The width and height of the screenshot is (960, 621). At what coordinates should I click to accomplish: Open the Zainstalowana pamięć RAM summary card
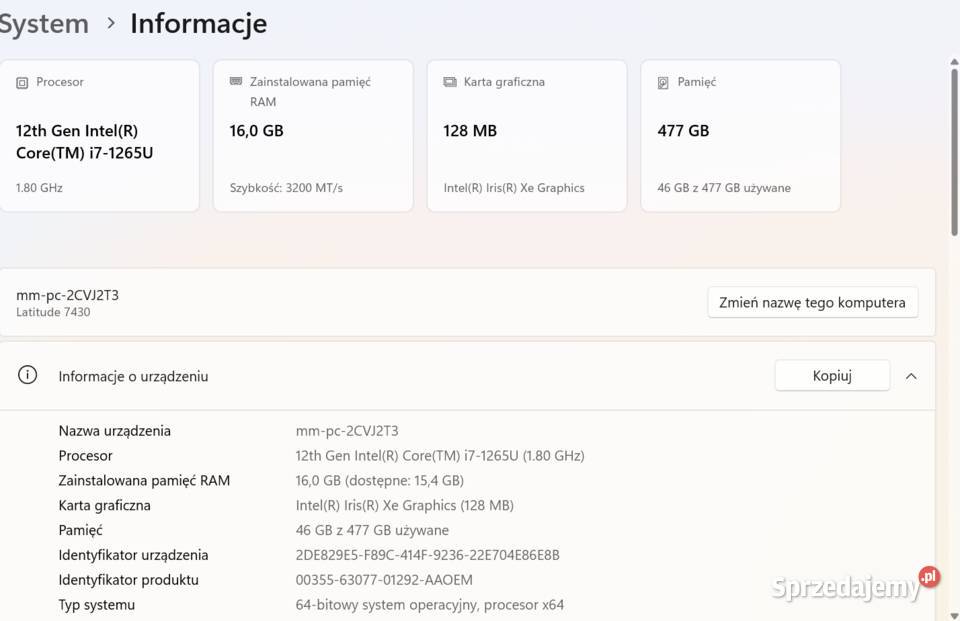[313, 136]
